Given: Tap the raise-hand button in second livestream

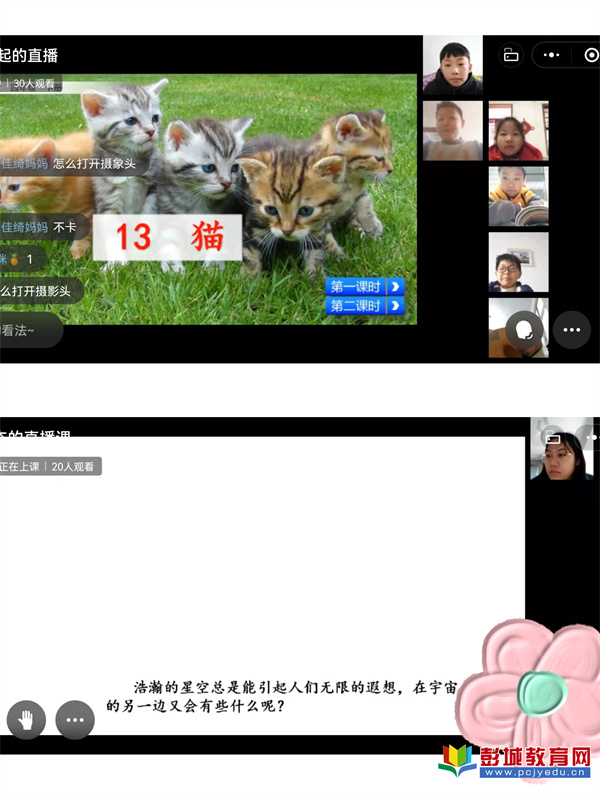Looking at the screenshot, I should pos(26,720).
